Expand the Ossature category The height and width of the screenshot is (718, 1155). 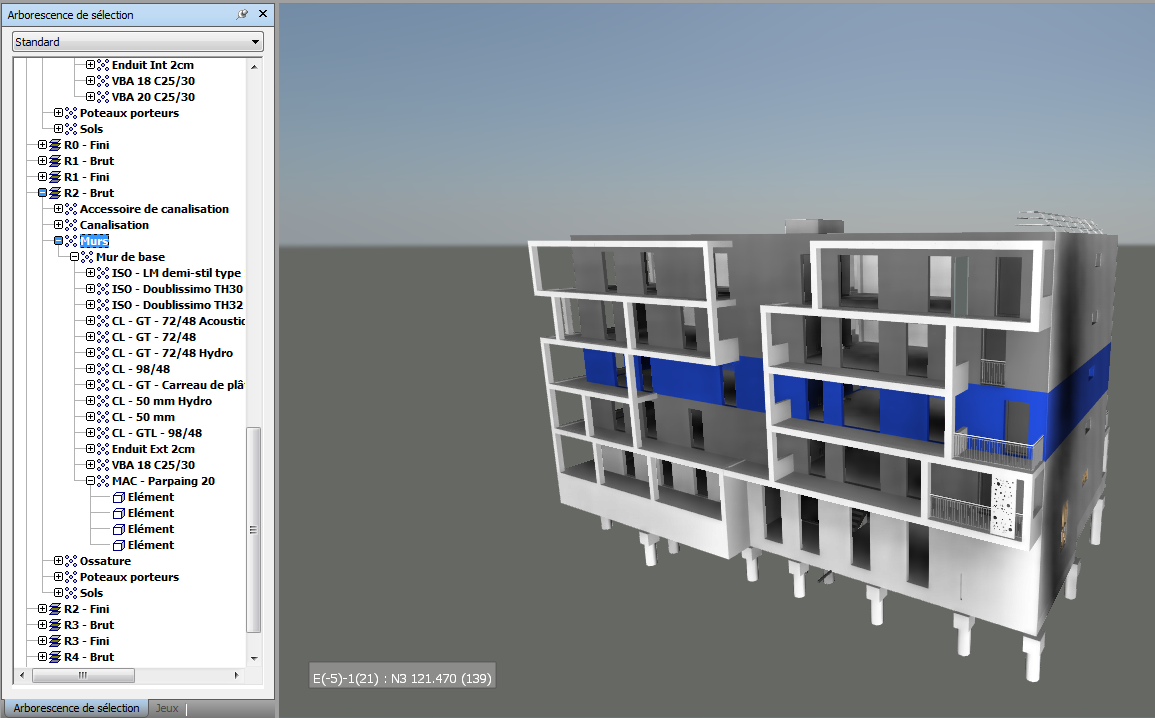(58, 561)
